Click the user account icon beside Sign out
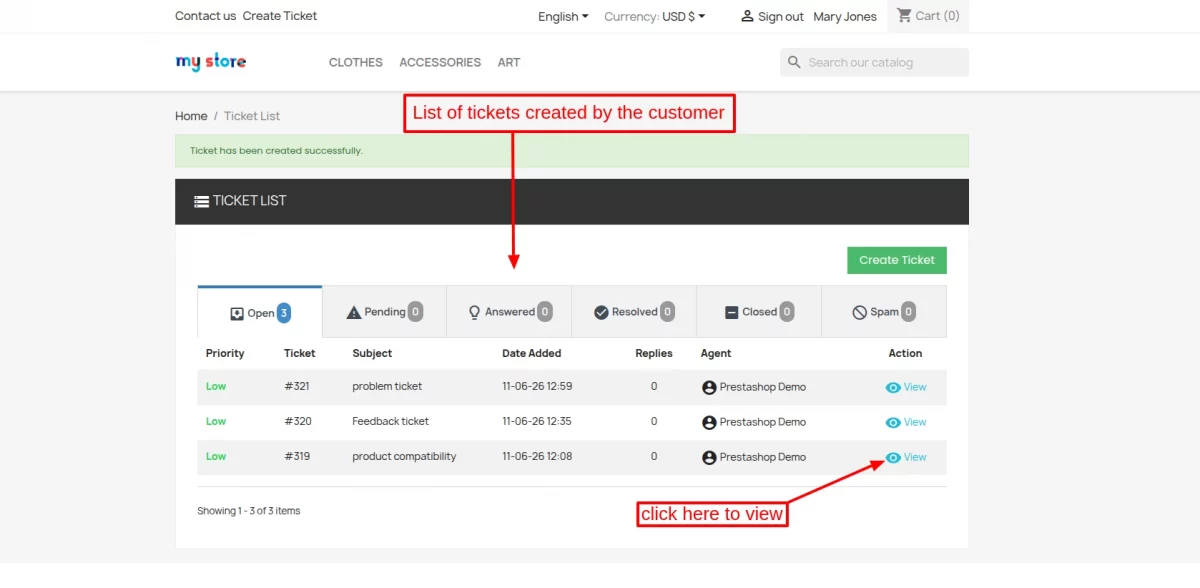1200x588 pixels. (747, 16)
